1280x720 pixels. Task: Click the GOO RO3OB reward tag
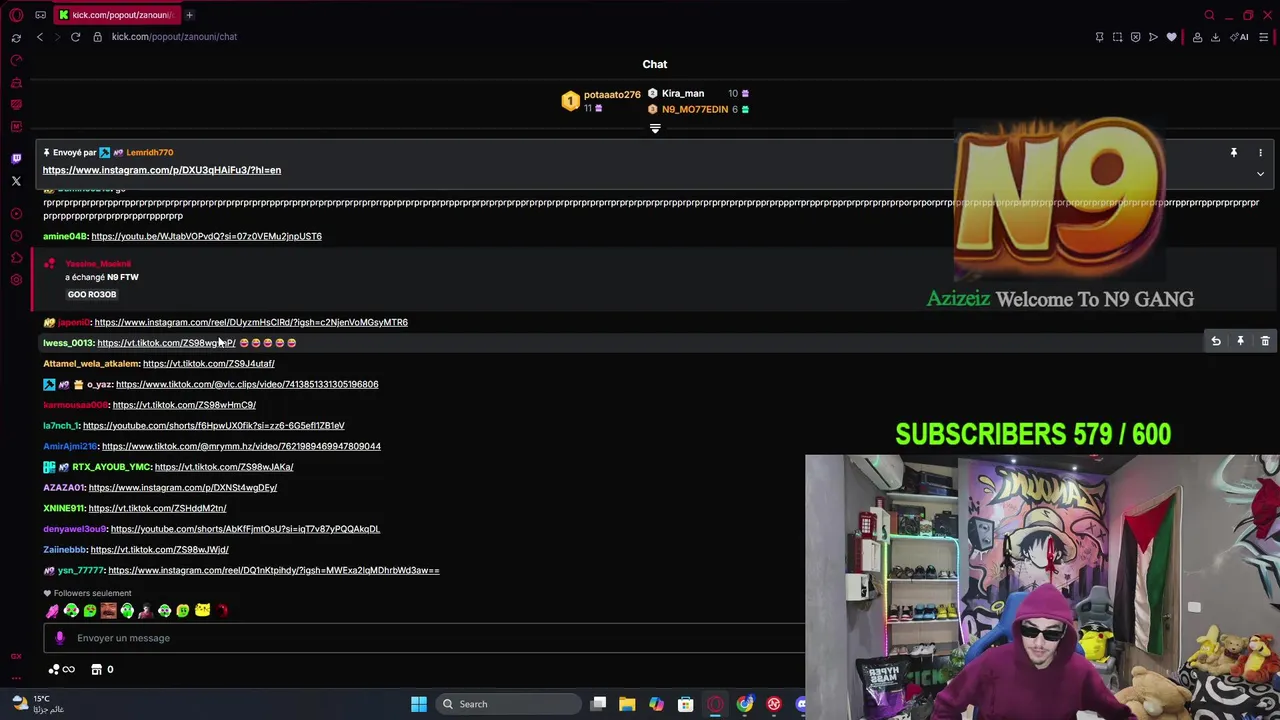(x=92, y=295)
